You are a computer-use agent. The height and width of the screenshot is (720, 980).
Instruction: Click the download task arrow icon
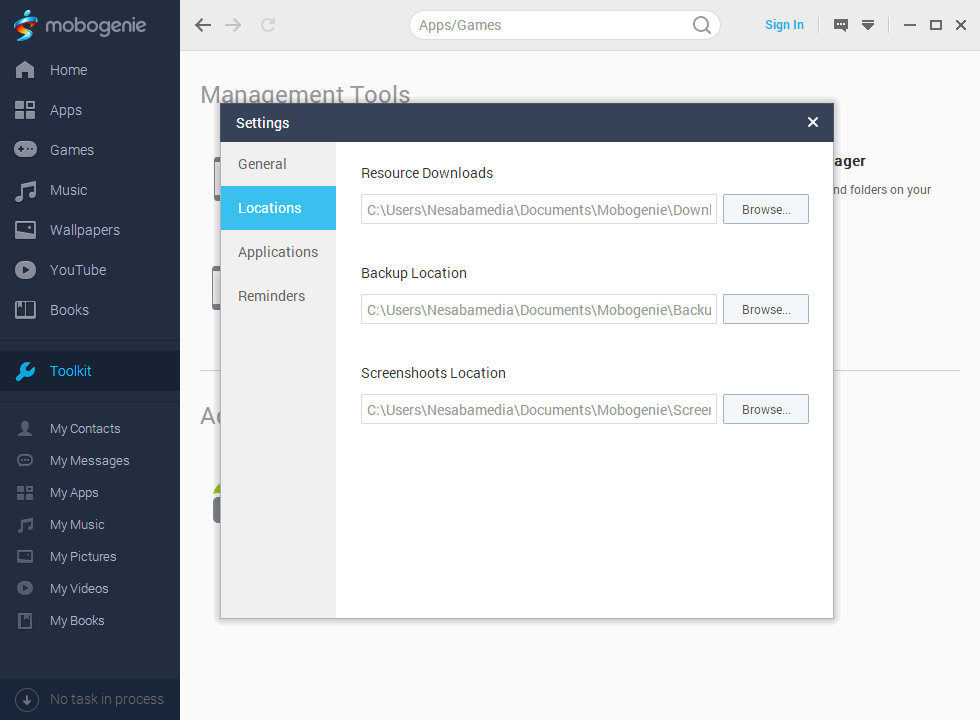(27, 699)
